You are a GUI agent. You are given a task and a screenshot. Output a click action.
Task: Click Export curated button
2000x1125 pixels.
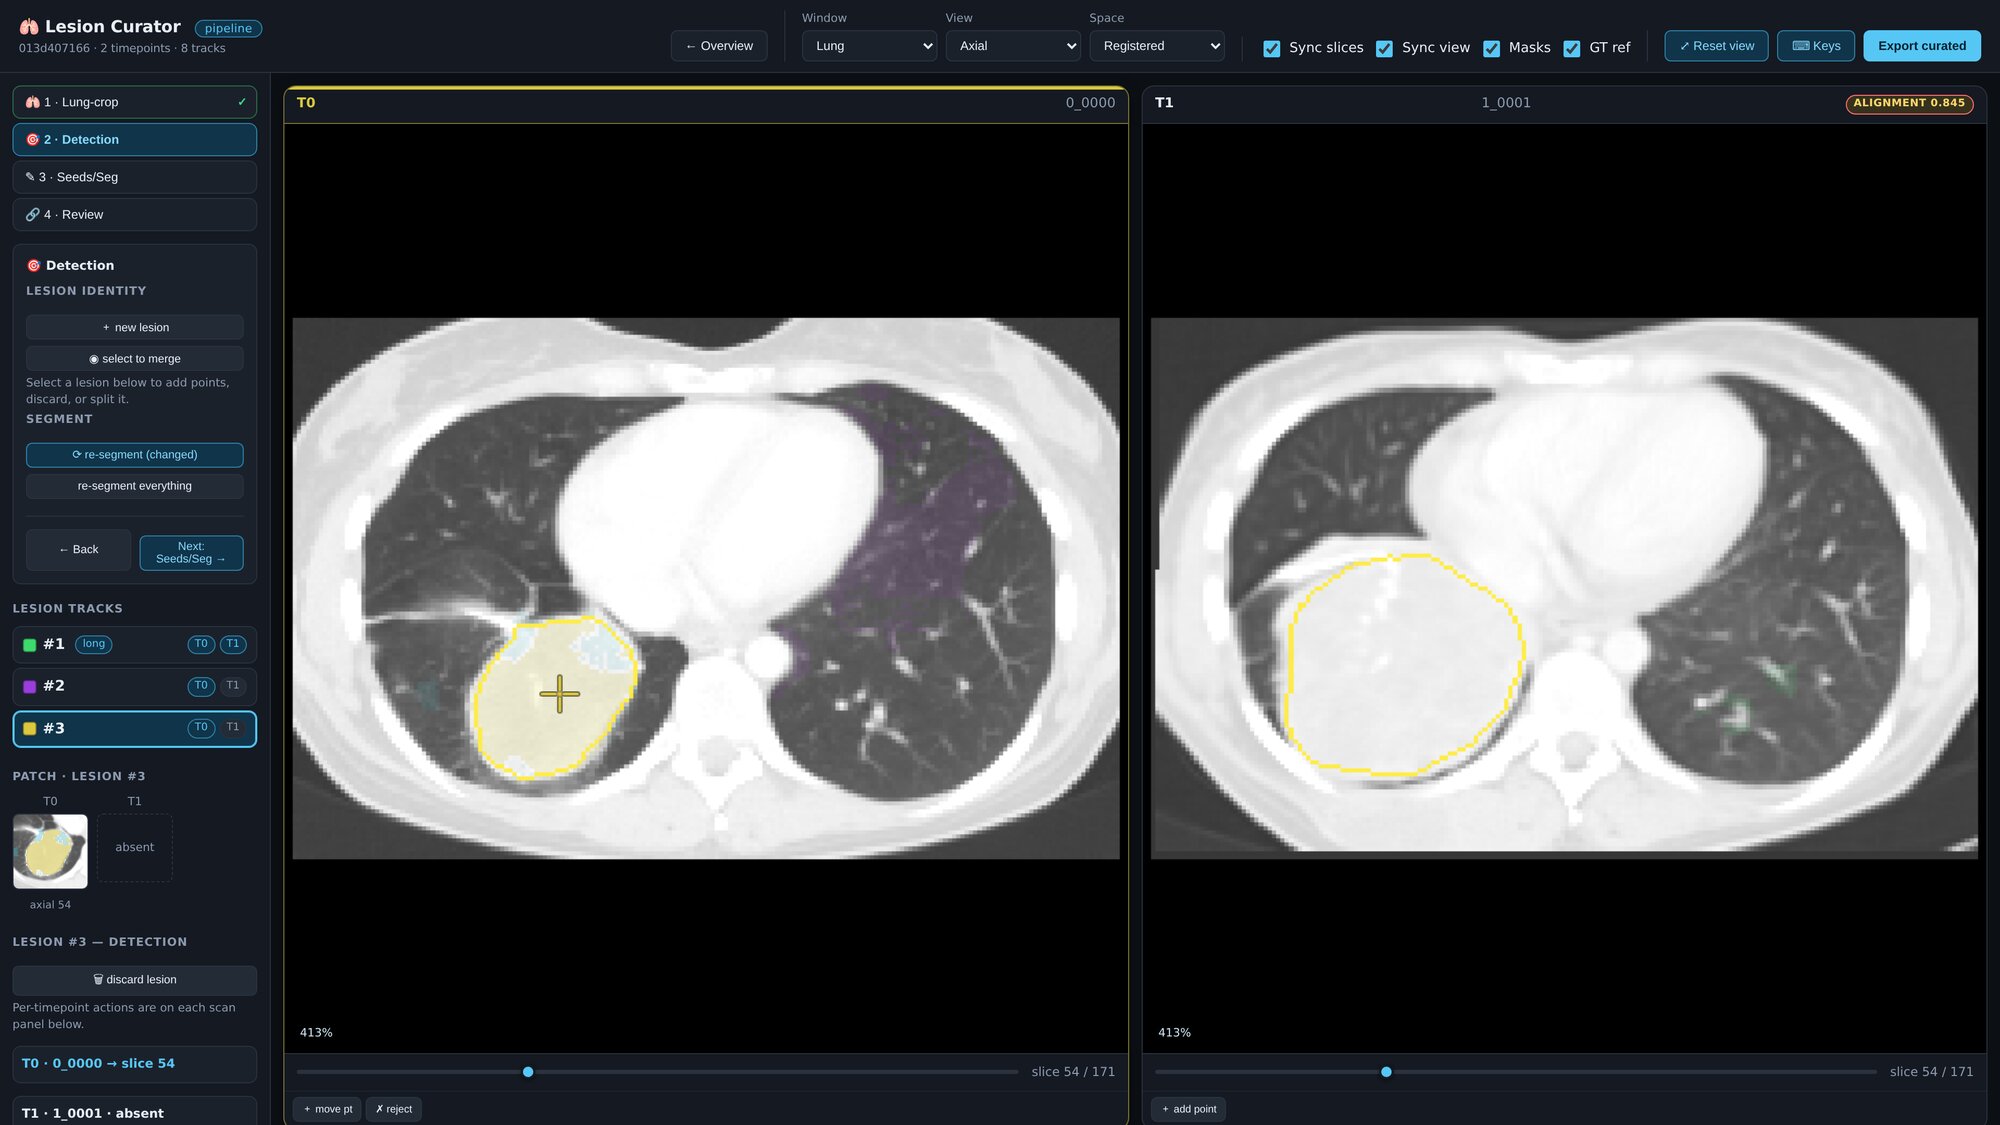(x=1922, y=46)
